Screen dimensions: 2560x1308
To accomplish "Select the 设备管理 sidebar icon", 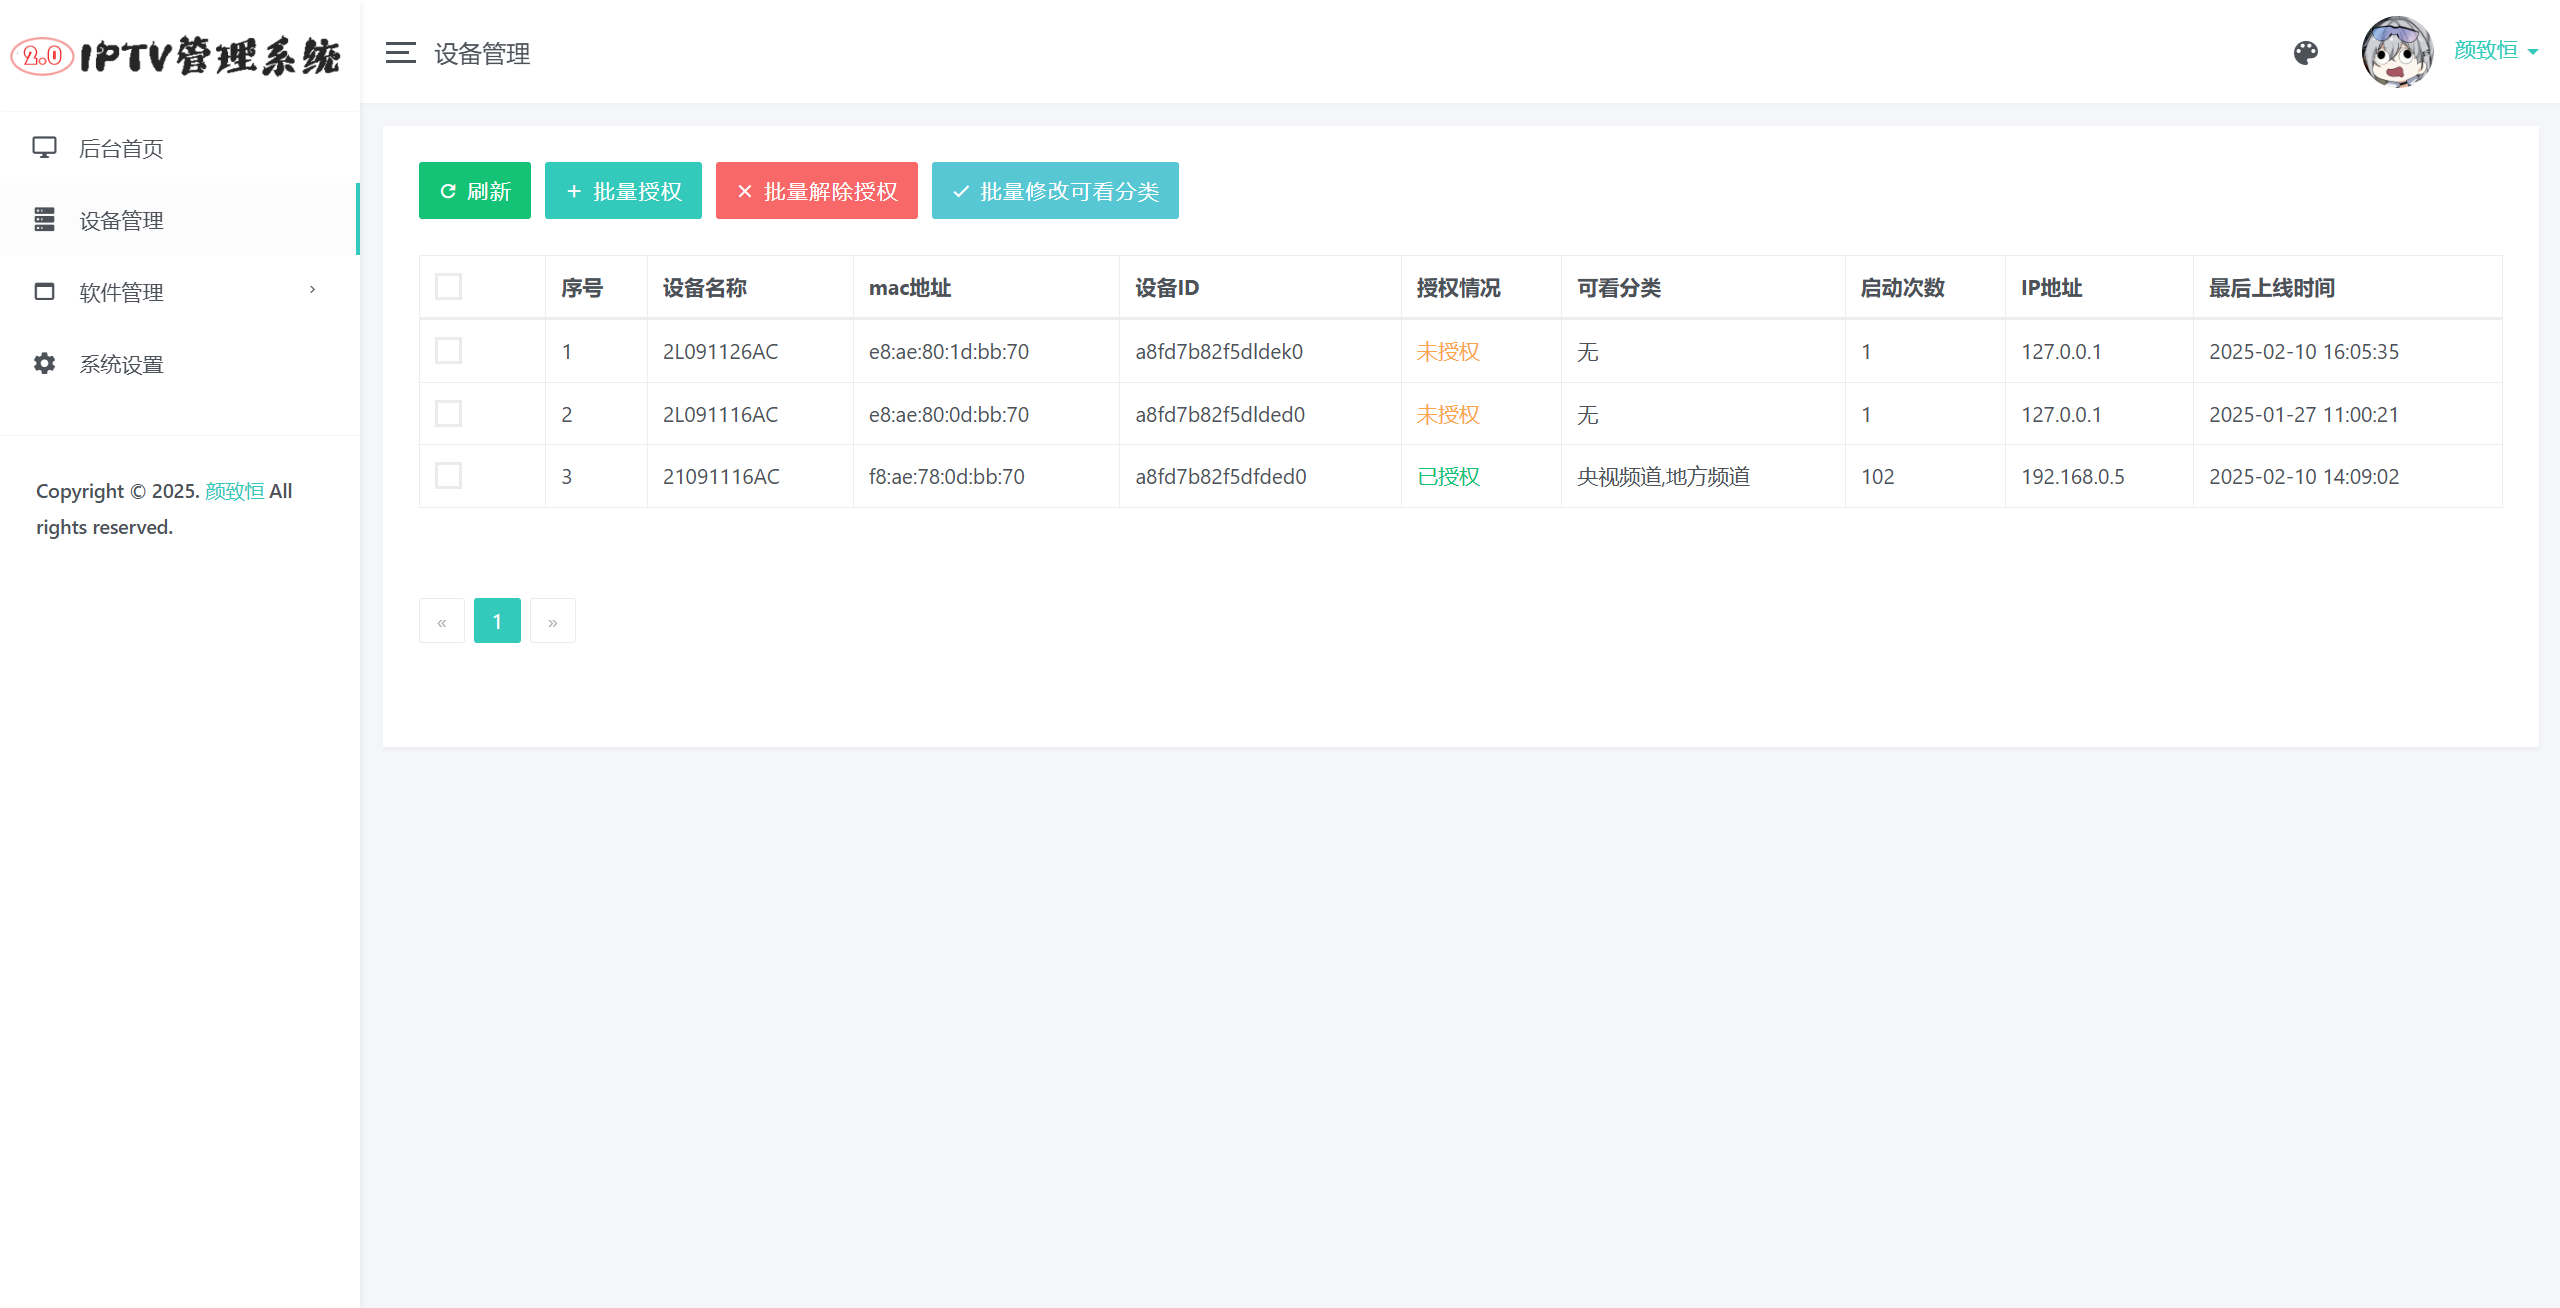I will (x=44, y=219).
